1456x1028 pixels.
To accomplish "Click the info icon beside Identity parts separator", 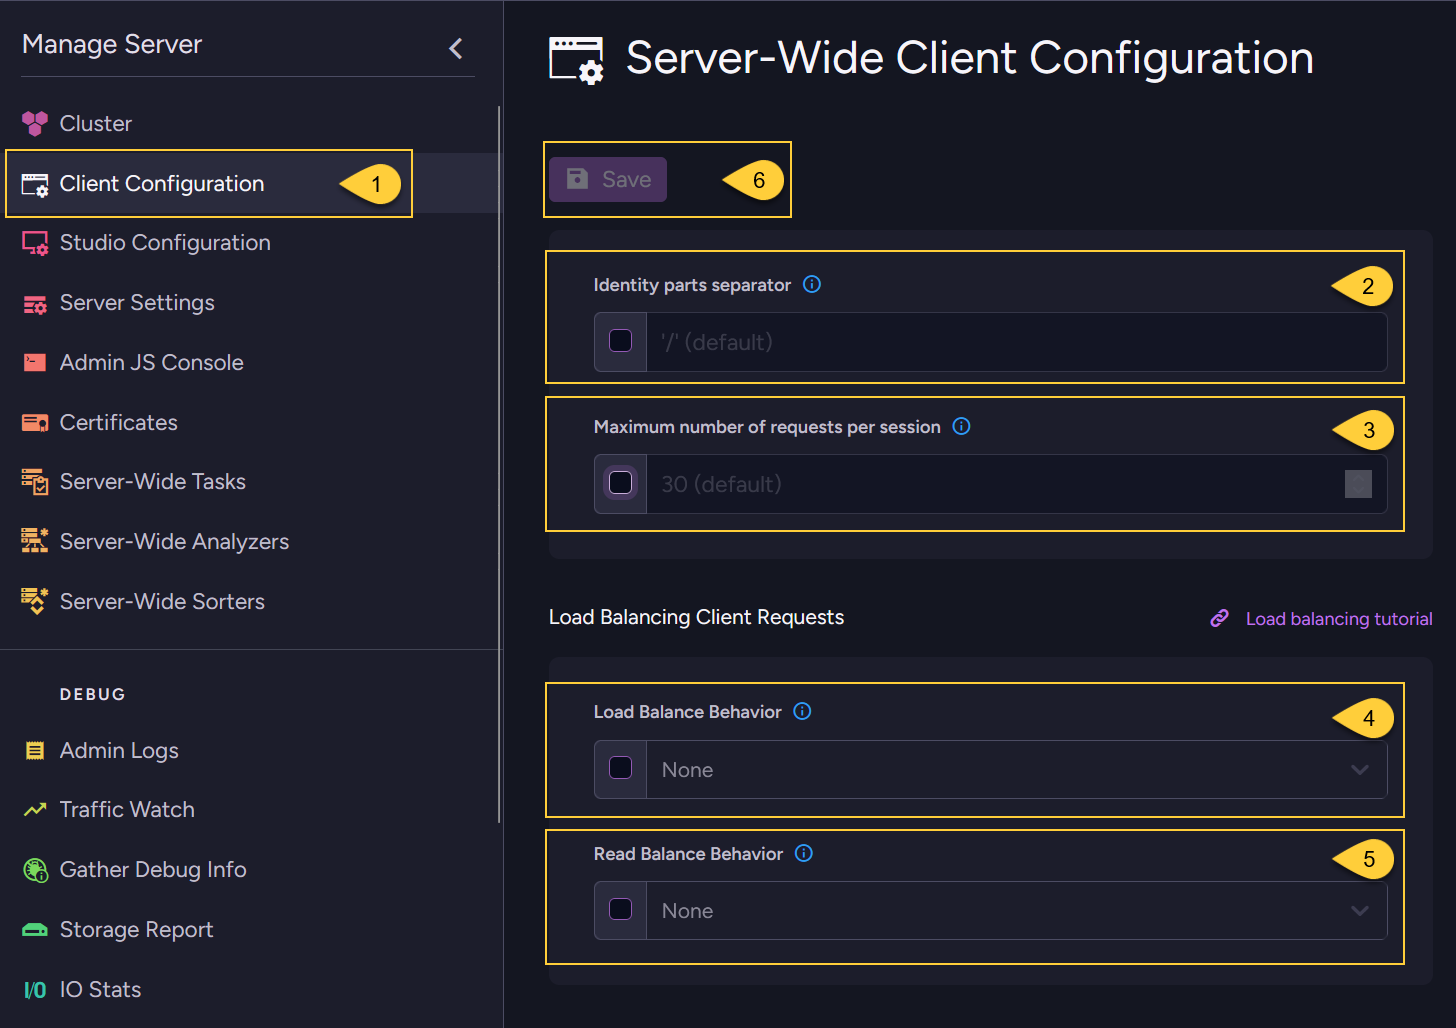I will [811, 285].
